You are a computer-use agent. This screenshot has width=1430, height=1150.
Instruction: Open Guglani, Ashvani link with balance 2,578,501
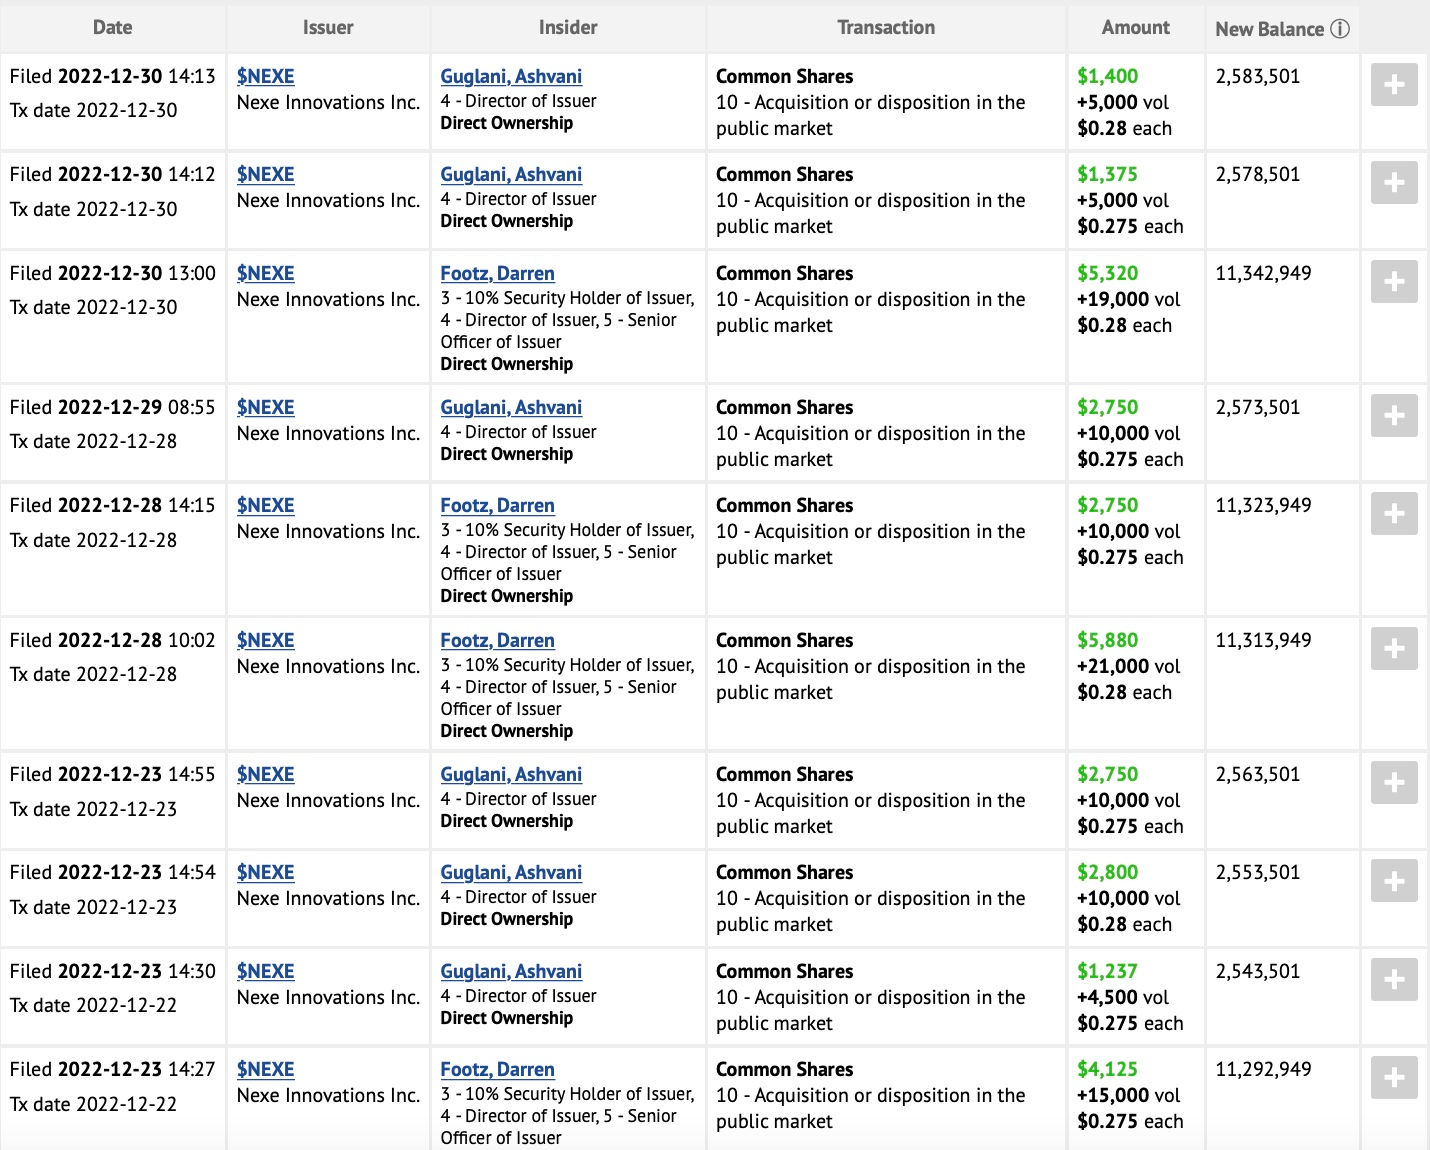tap(511, 174)
